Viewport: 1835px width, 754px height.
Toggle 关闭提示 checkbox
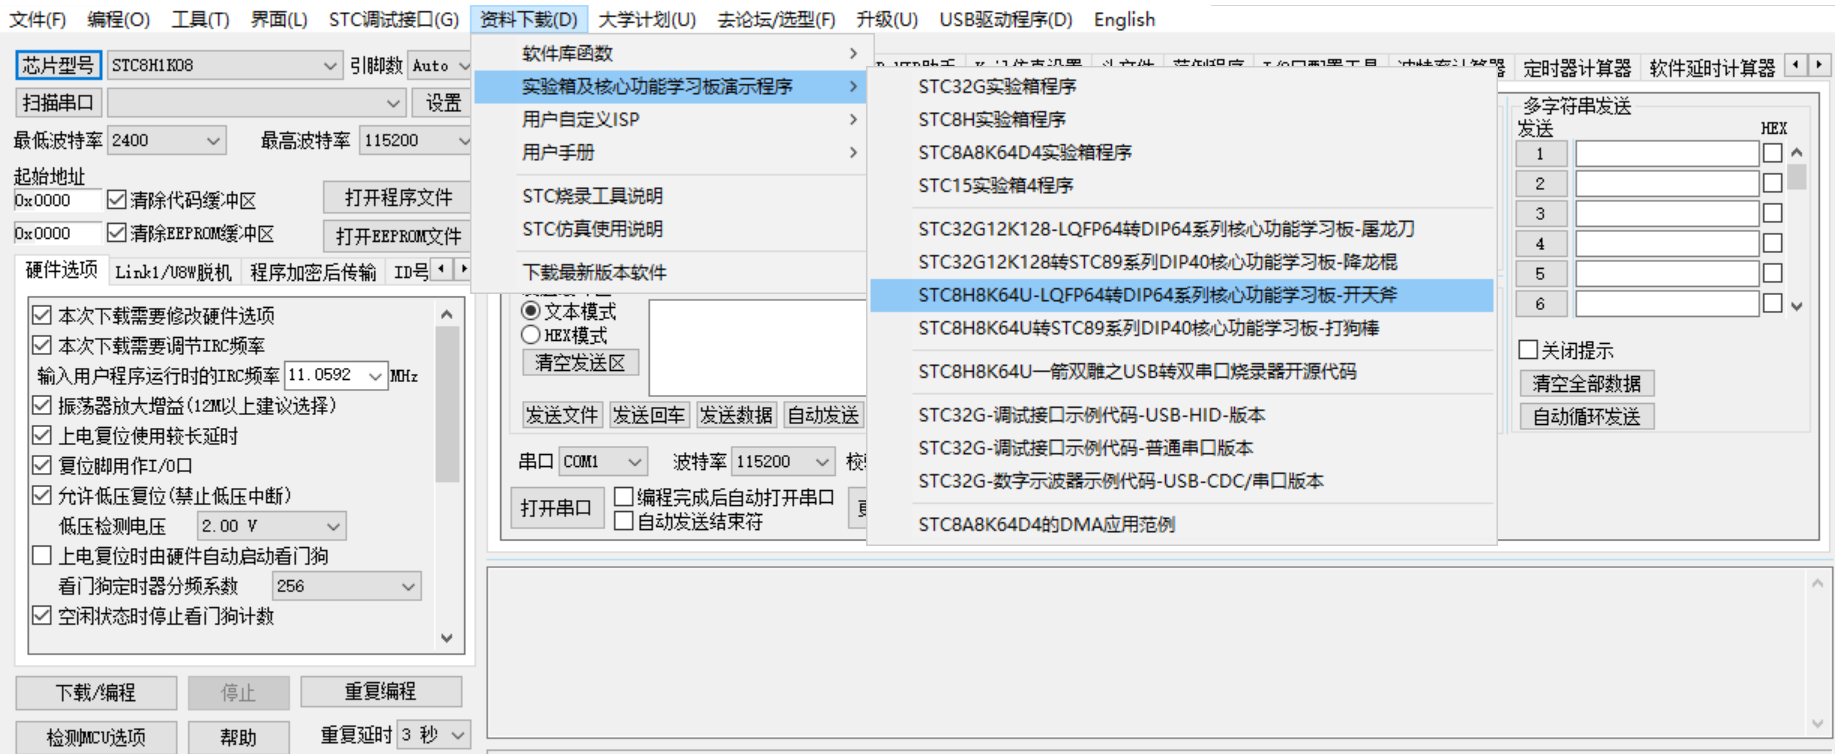click(1528, 350)
